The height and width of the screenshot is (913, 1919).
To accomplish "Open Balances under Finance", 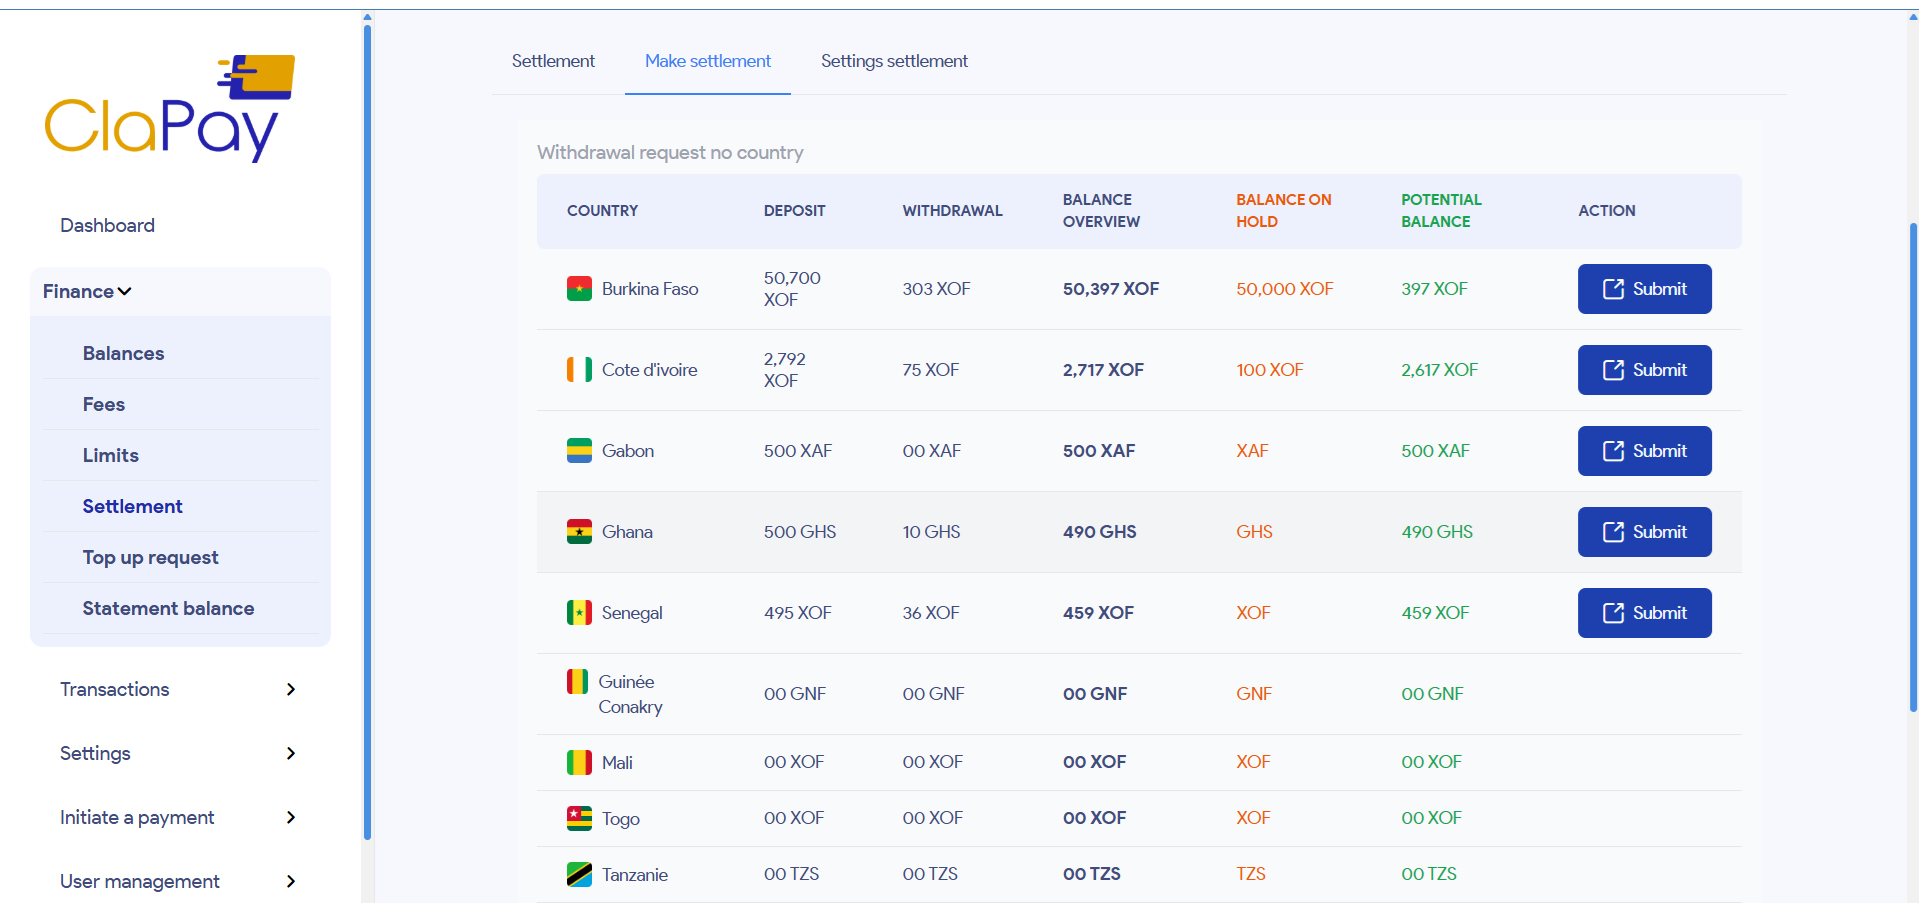I will 123,353.
